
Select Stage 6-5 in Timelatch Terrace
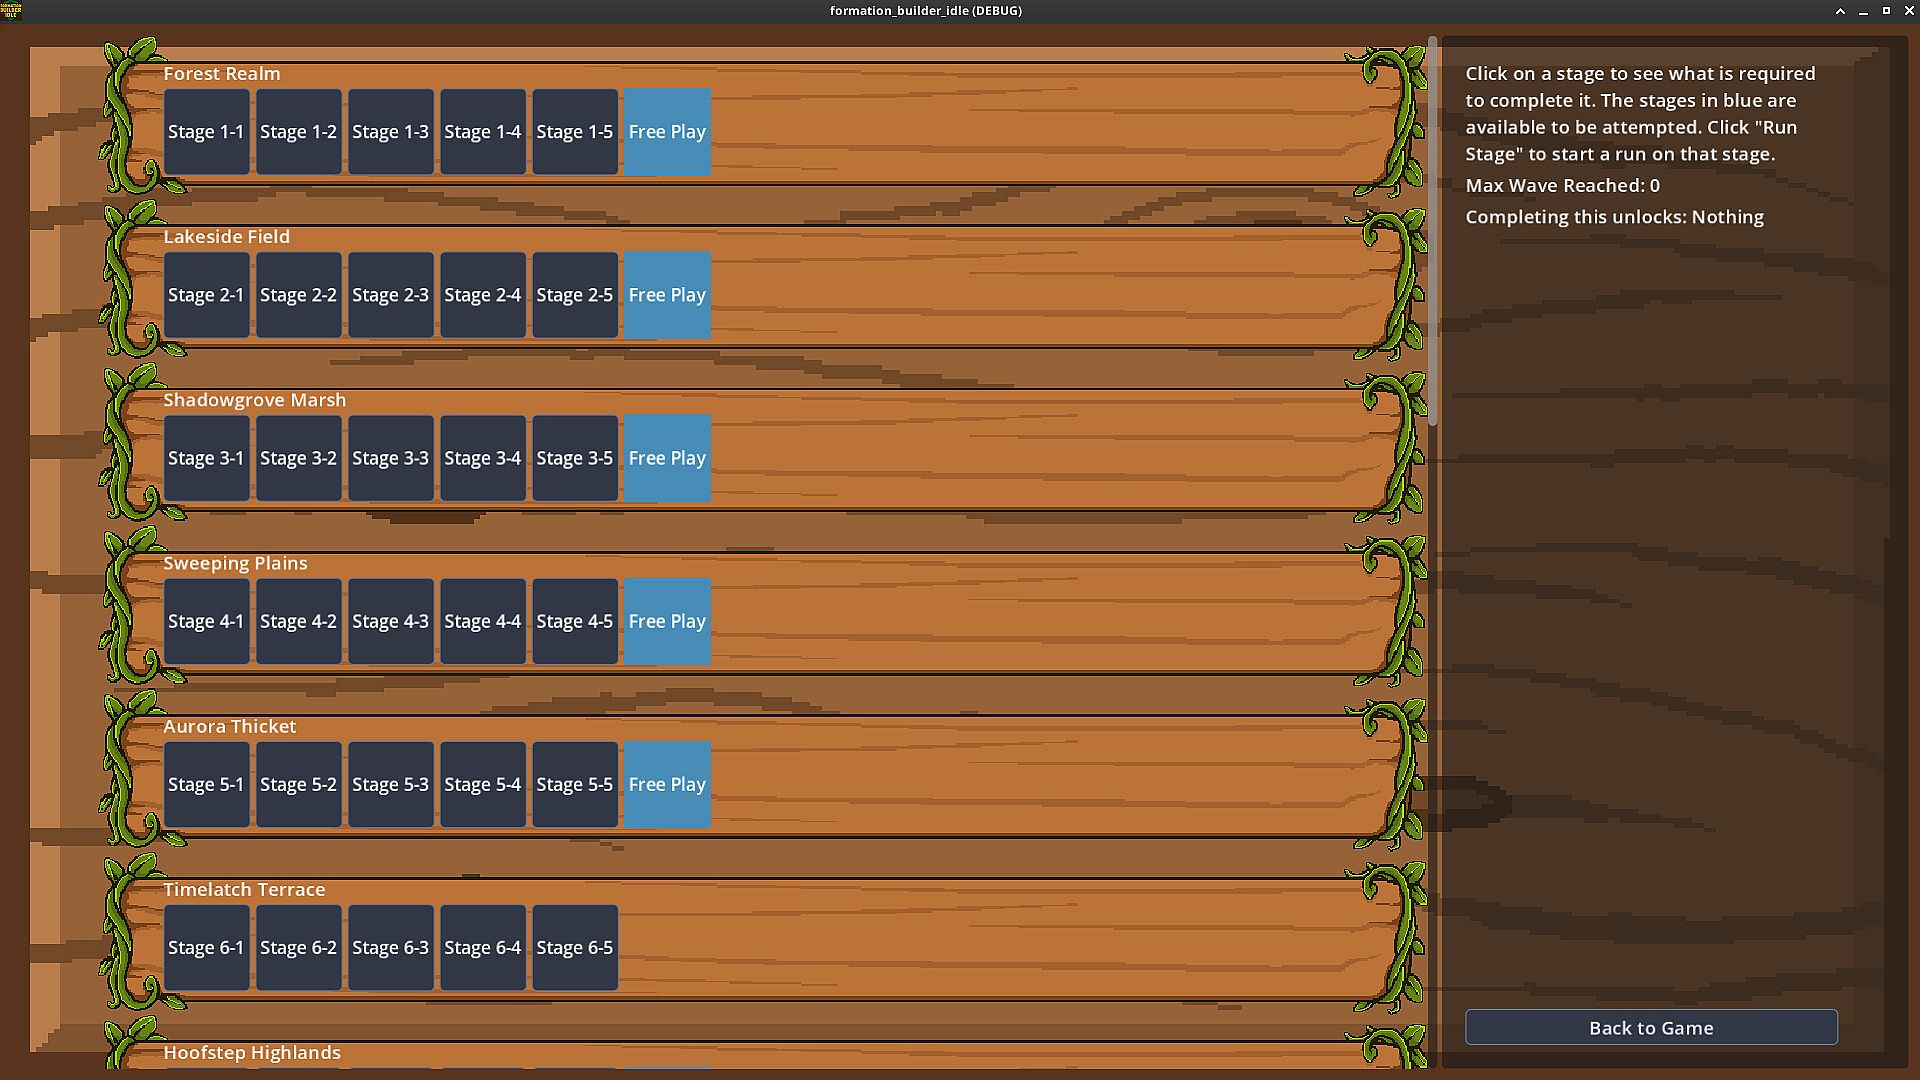pos(574,947)
